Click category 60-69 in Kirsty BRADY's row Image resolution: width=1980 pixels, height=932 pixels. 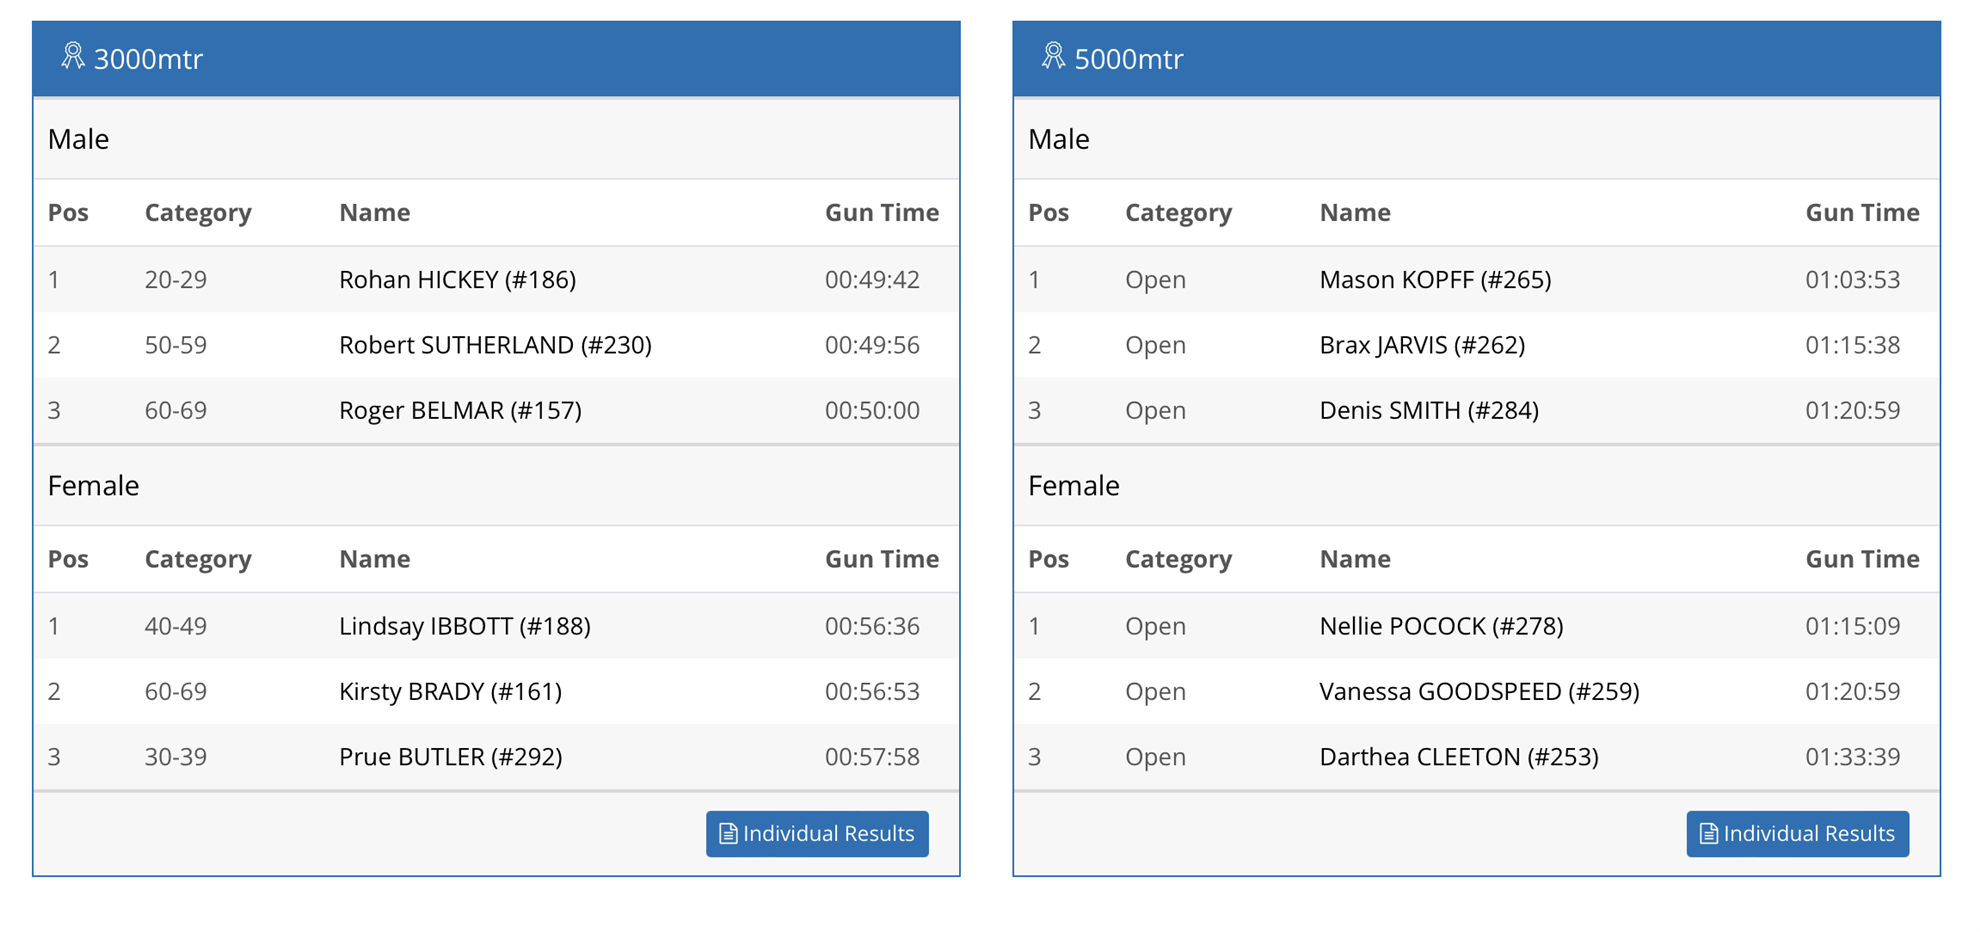point(176,691)
